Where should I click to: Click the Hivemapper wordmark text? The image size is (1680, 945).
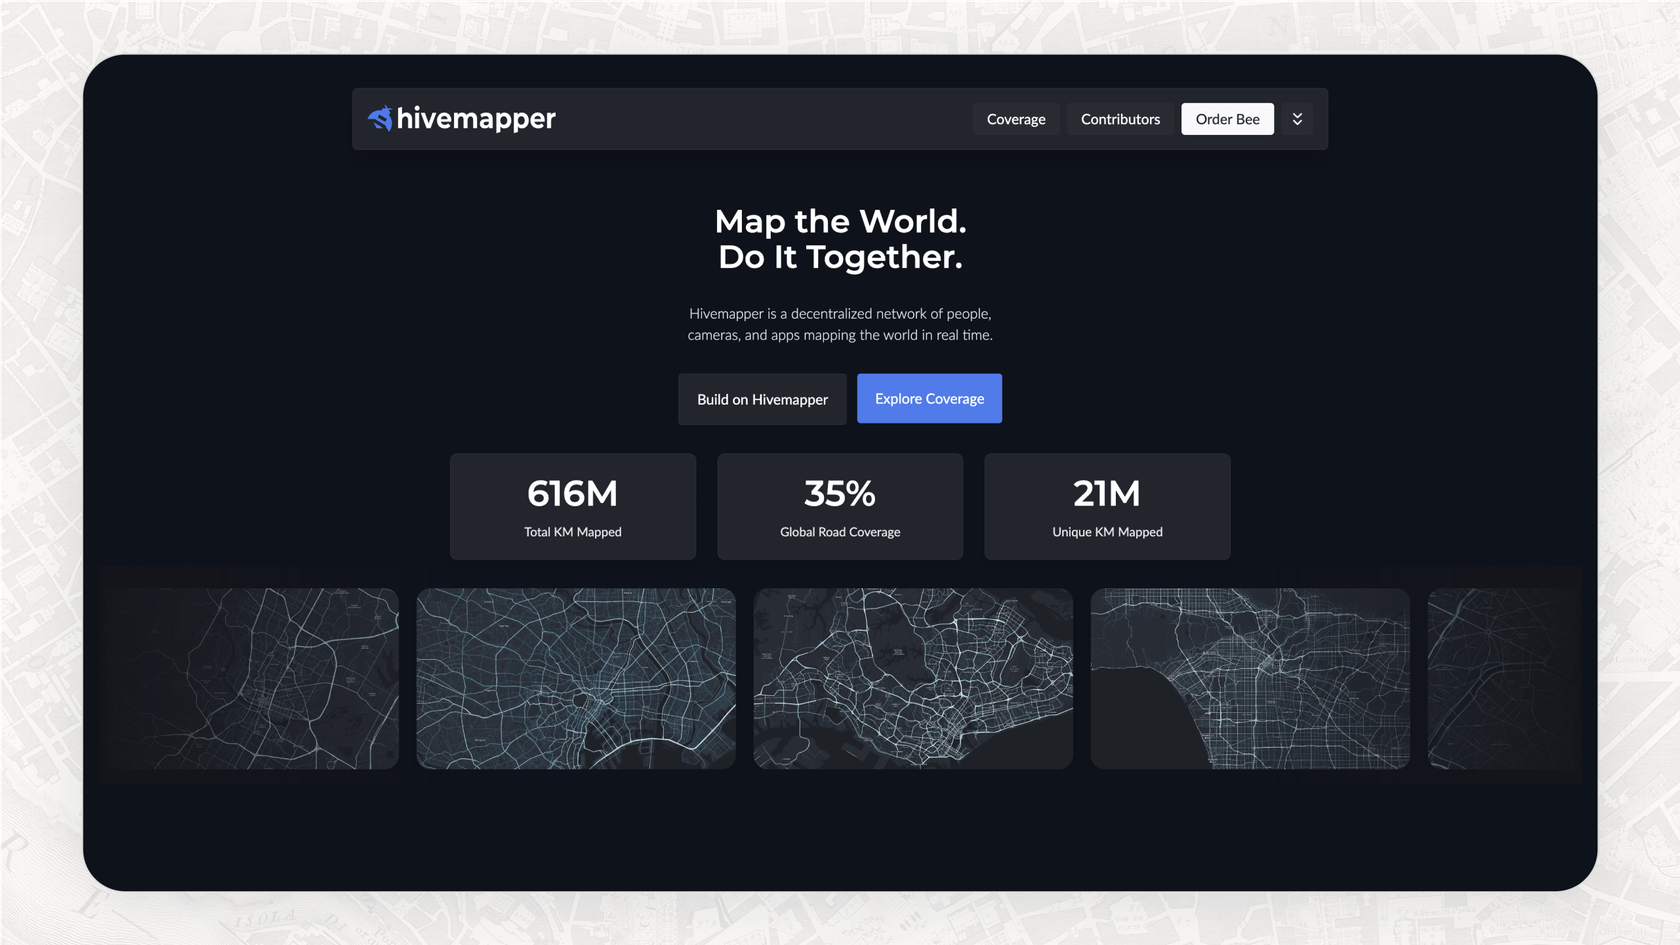[x=475, y=118]
